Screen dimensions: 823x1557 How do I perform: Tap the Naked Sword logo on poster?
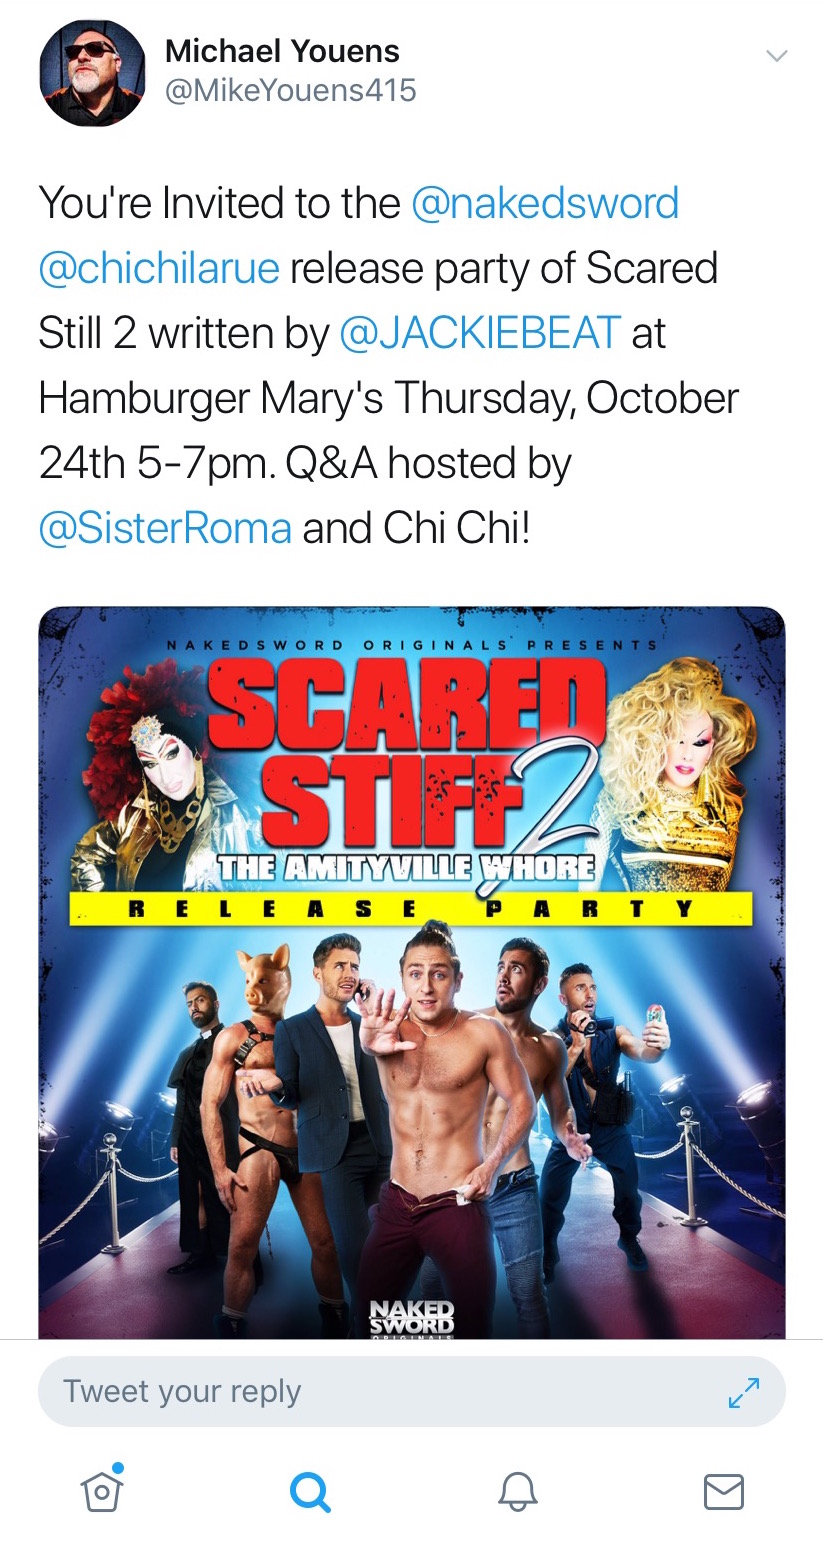[411, 1317]
